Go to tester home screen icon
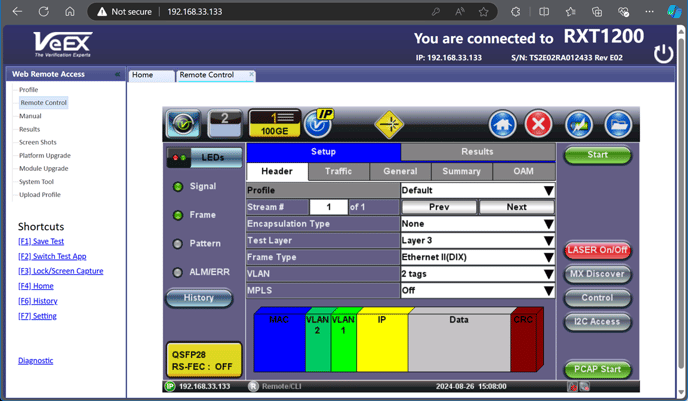Screen dimensions: 688x401 (502, 124)
